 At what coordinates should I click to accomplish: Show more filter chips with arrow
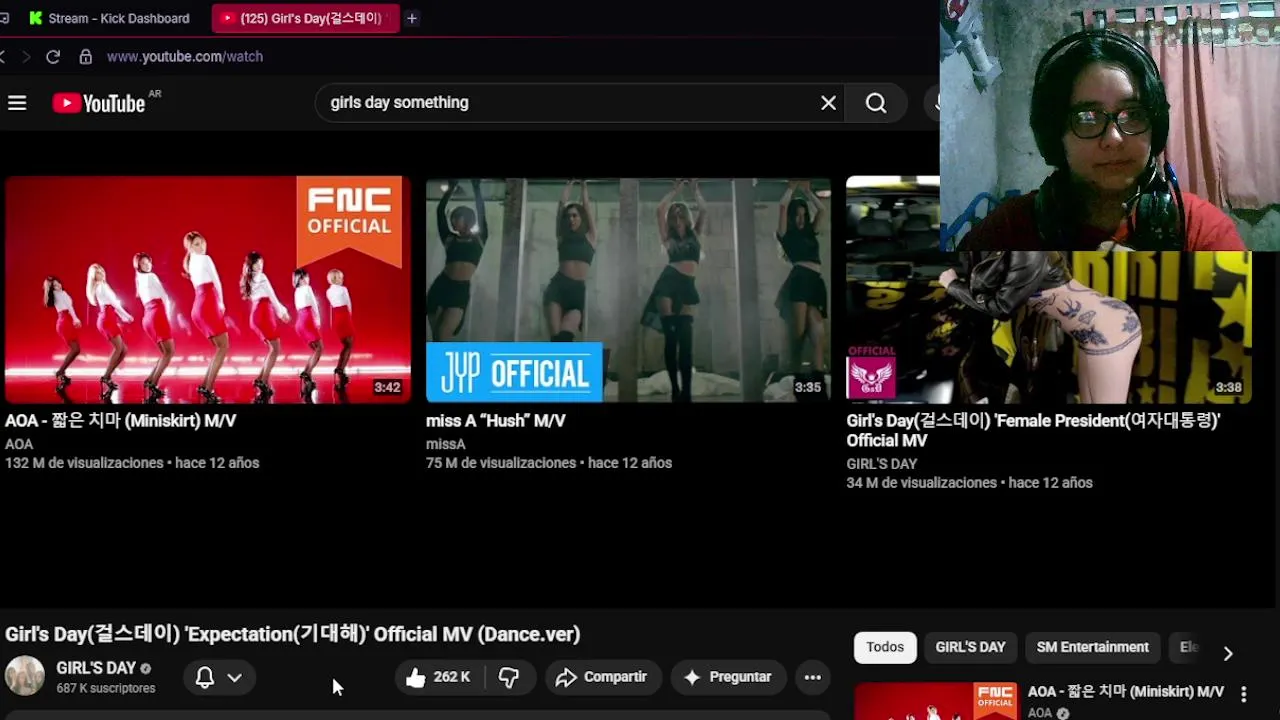tap(1228, 653)
